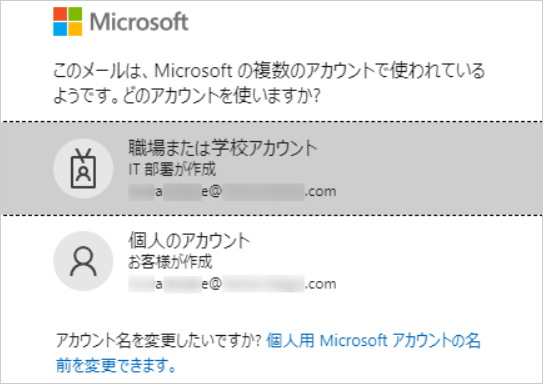Click the このメールは heading text
This screenshot has height=384, width=543.
tap(269, 83)
